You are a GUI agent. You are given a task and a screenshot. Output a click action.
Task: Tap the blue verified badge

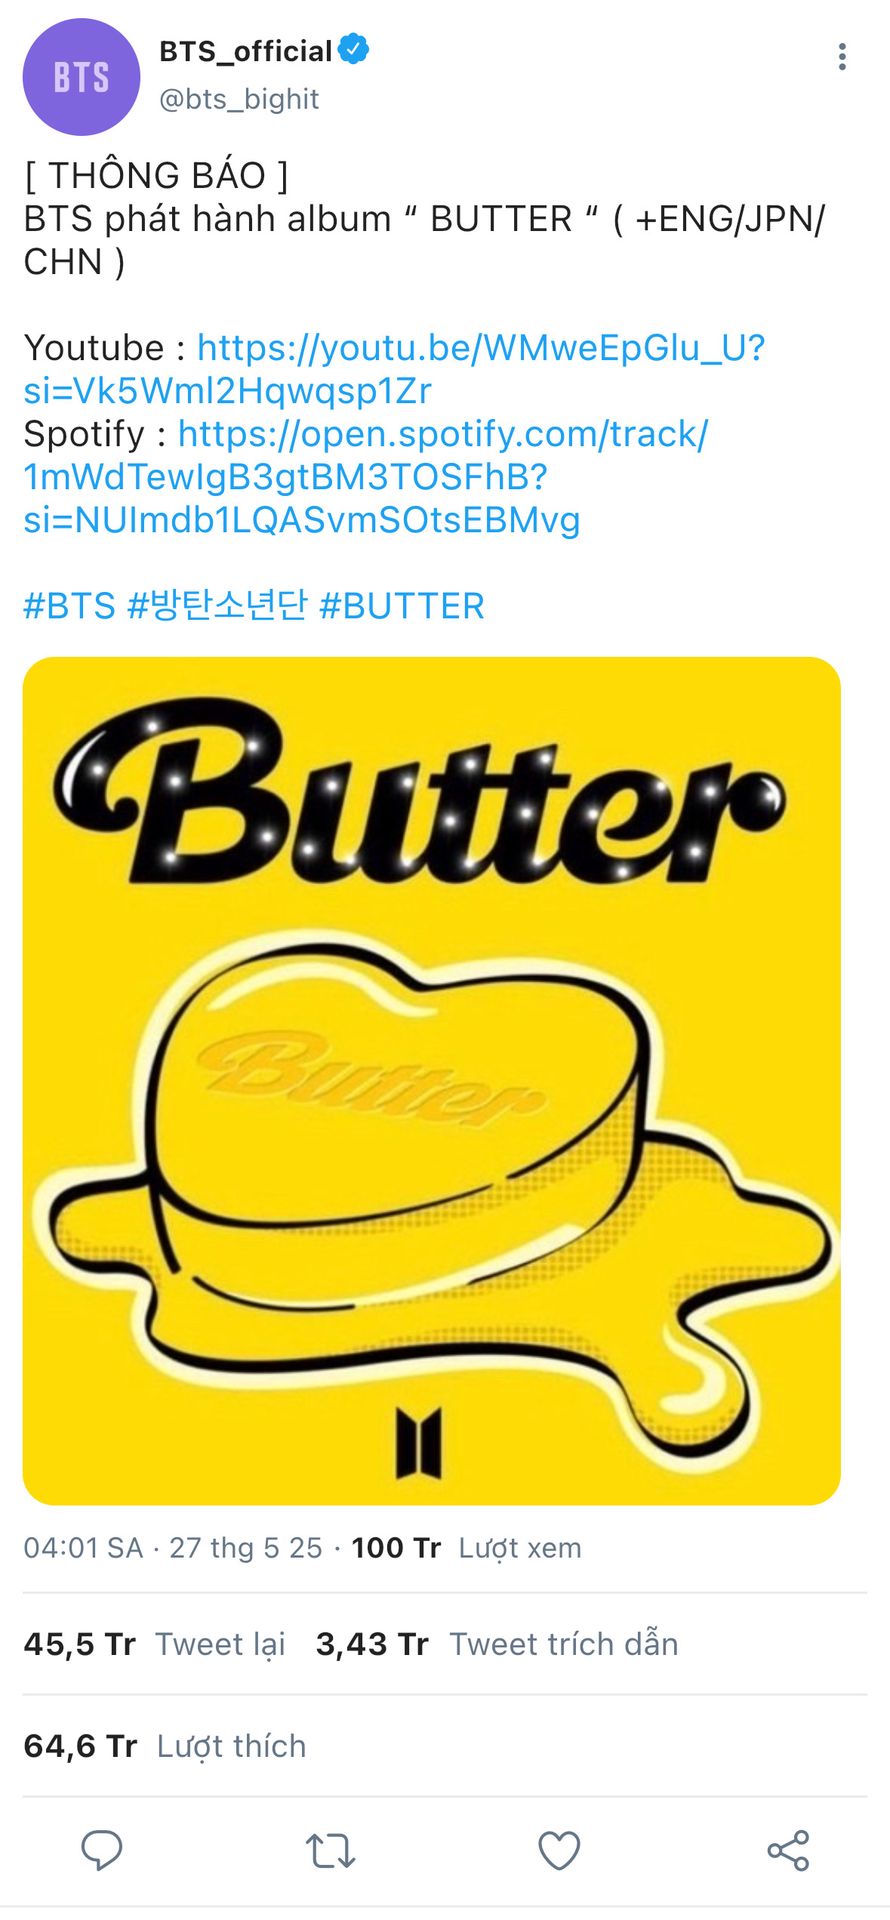click(x=354, y=49)
